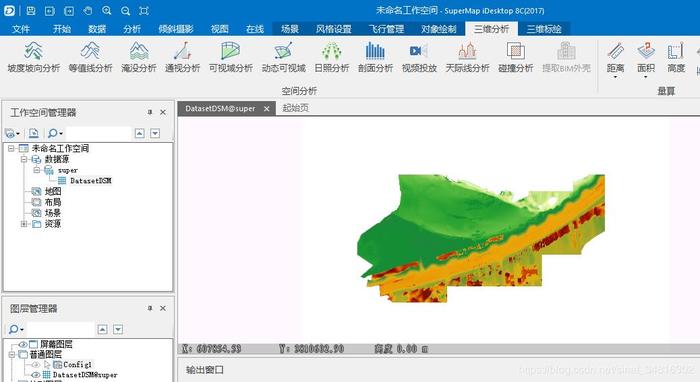
Task: Open the 文件 menu
Action: click(x=21, y=29)
